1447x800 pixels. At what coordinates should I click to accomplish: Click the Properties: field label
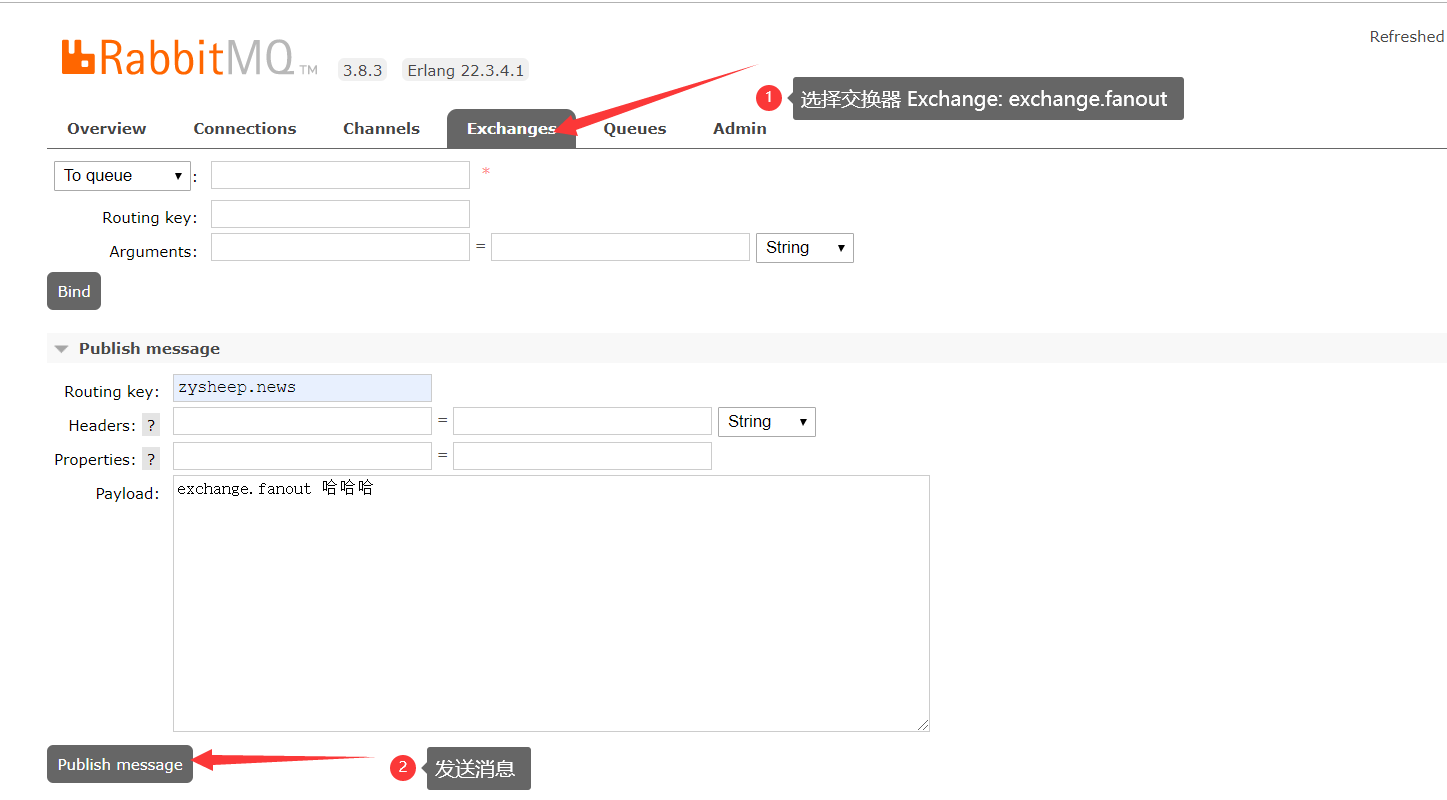(95, 459)
